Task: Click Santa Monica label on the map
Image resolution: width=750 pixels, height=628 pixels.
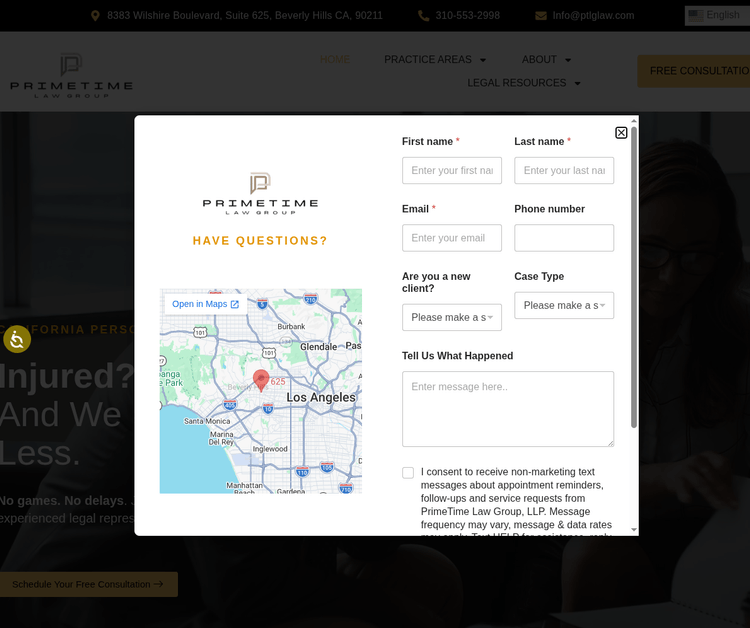Action: [207, 421]
